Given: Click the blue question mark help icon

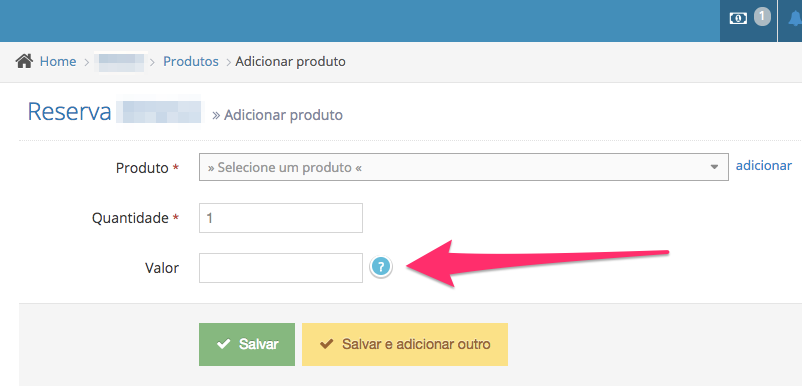Looking at the screenshot, I should (x=381, y=267).
